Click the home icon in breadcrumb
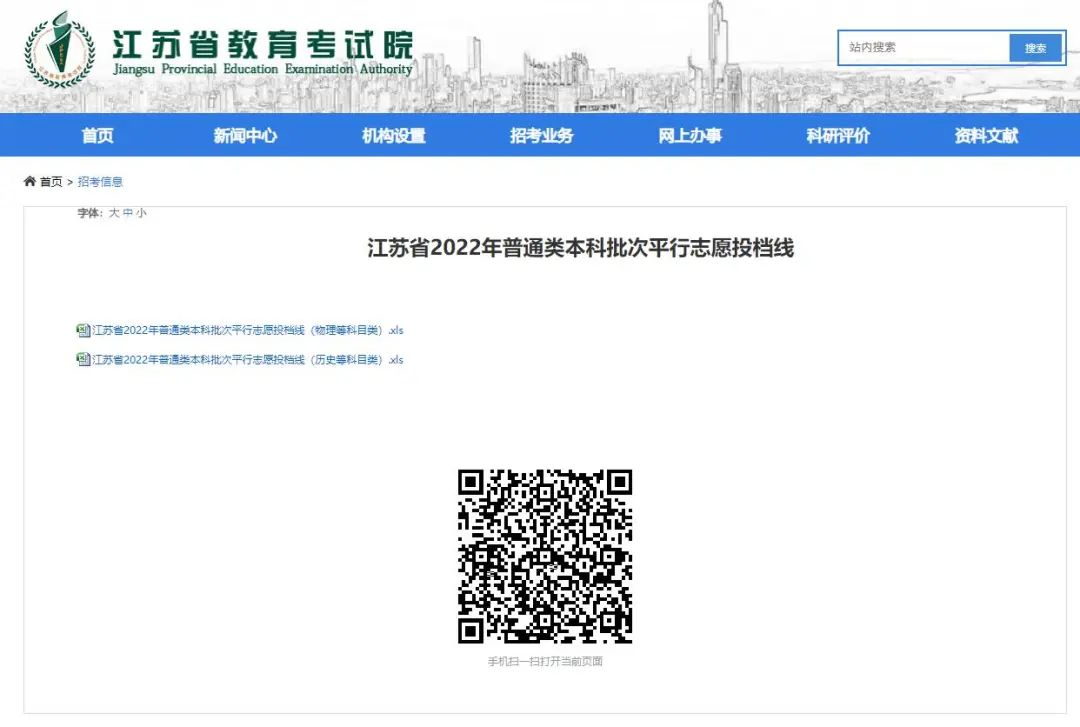The height and width of the screenshot is (727, 1080). click(30, 181)
